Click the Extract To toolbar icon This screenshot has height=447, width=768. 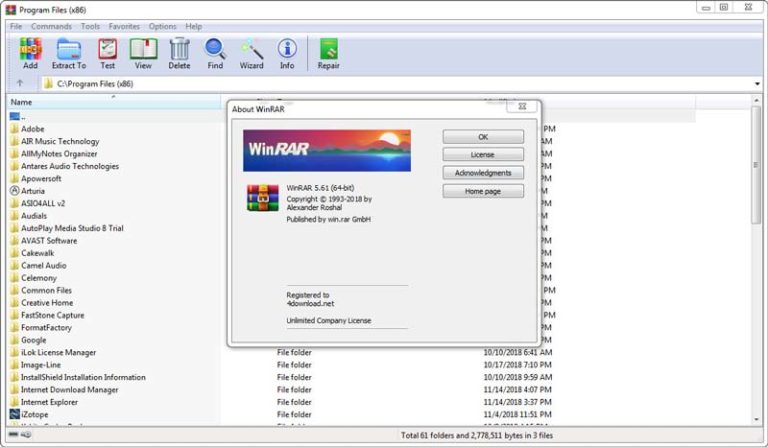pyautogui.click(x=69, y=48)
